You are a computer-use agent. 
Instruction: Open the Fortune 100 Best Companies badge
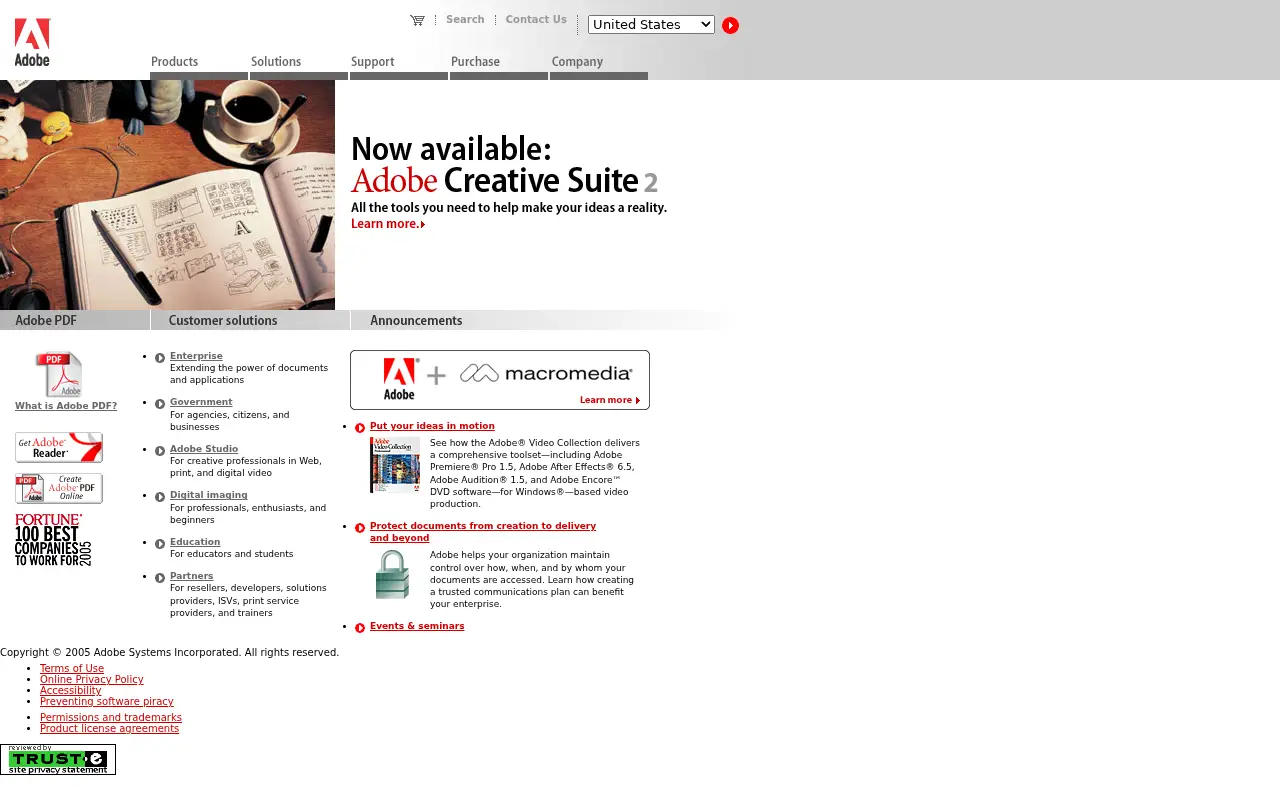click(x=53, y=540)
